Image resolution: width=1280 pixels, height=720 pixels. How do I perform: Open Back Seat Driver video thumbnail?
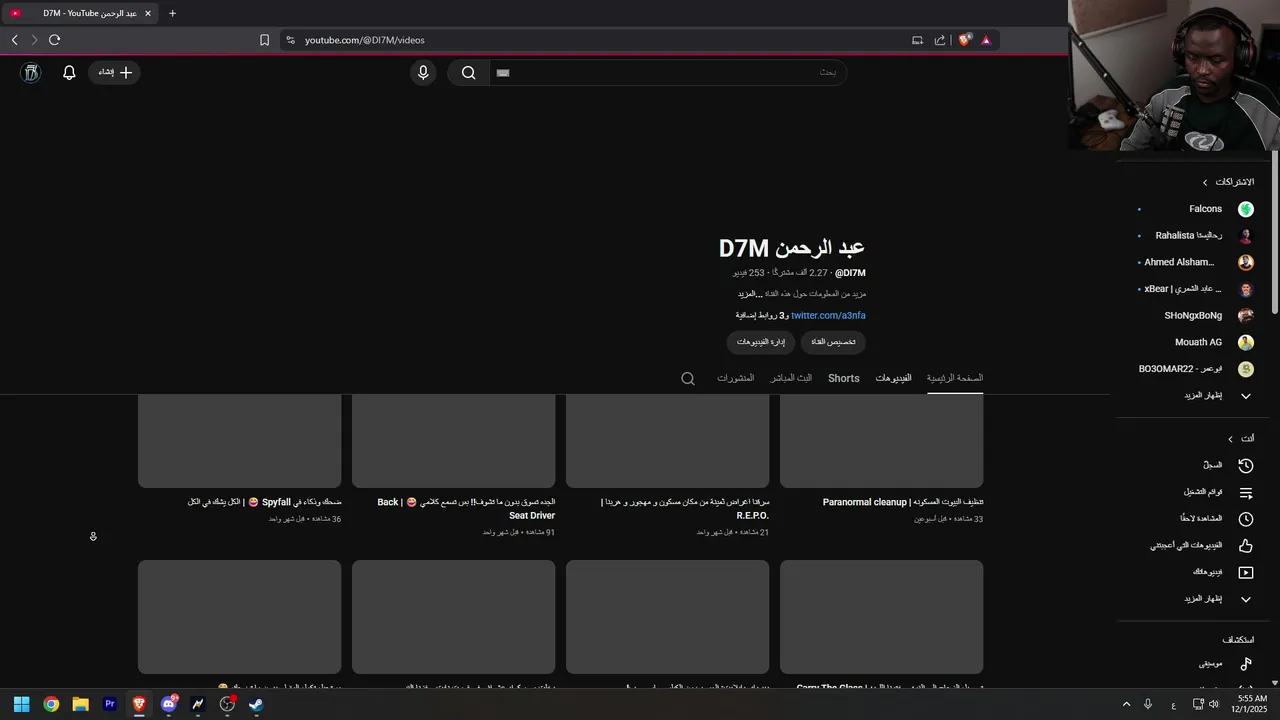[454, 441]
